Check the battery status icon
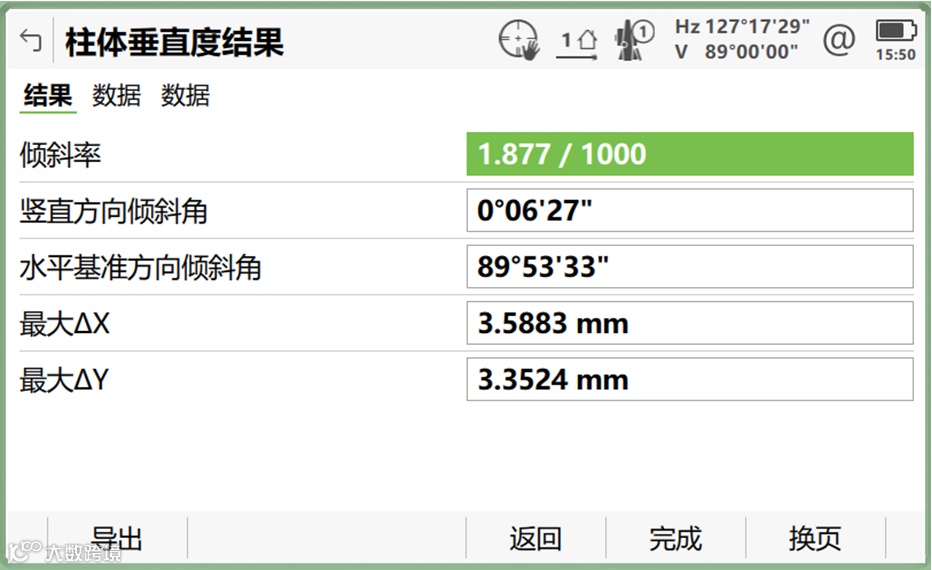Screen dimensions: 932x570 896,30
